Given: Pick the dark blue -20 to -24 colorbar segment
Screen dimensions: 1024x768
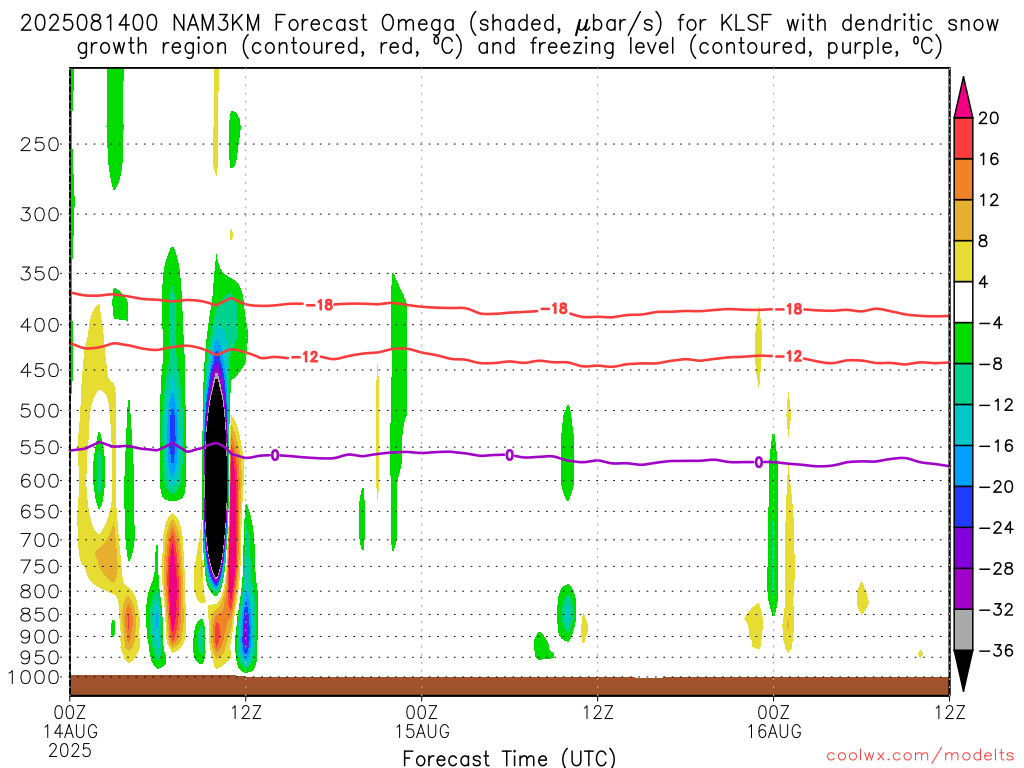Looking at the screenshot, I should click(x=963, y=507).
